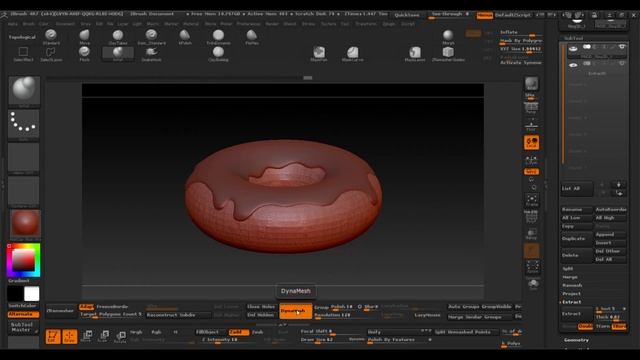Image resolution: width=640 pixels, height=360 pixels.
Task: Expand the Geometry section
Action: 576,340
